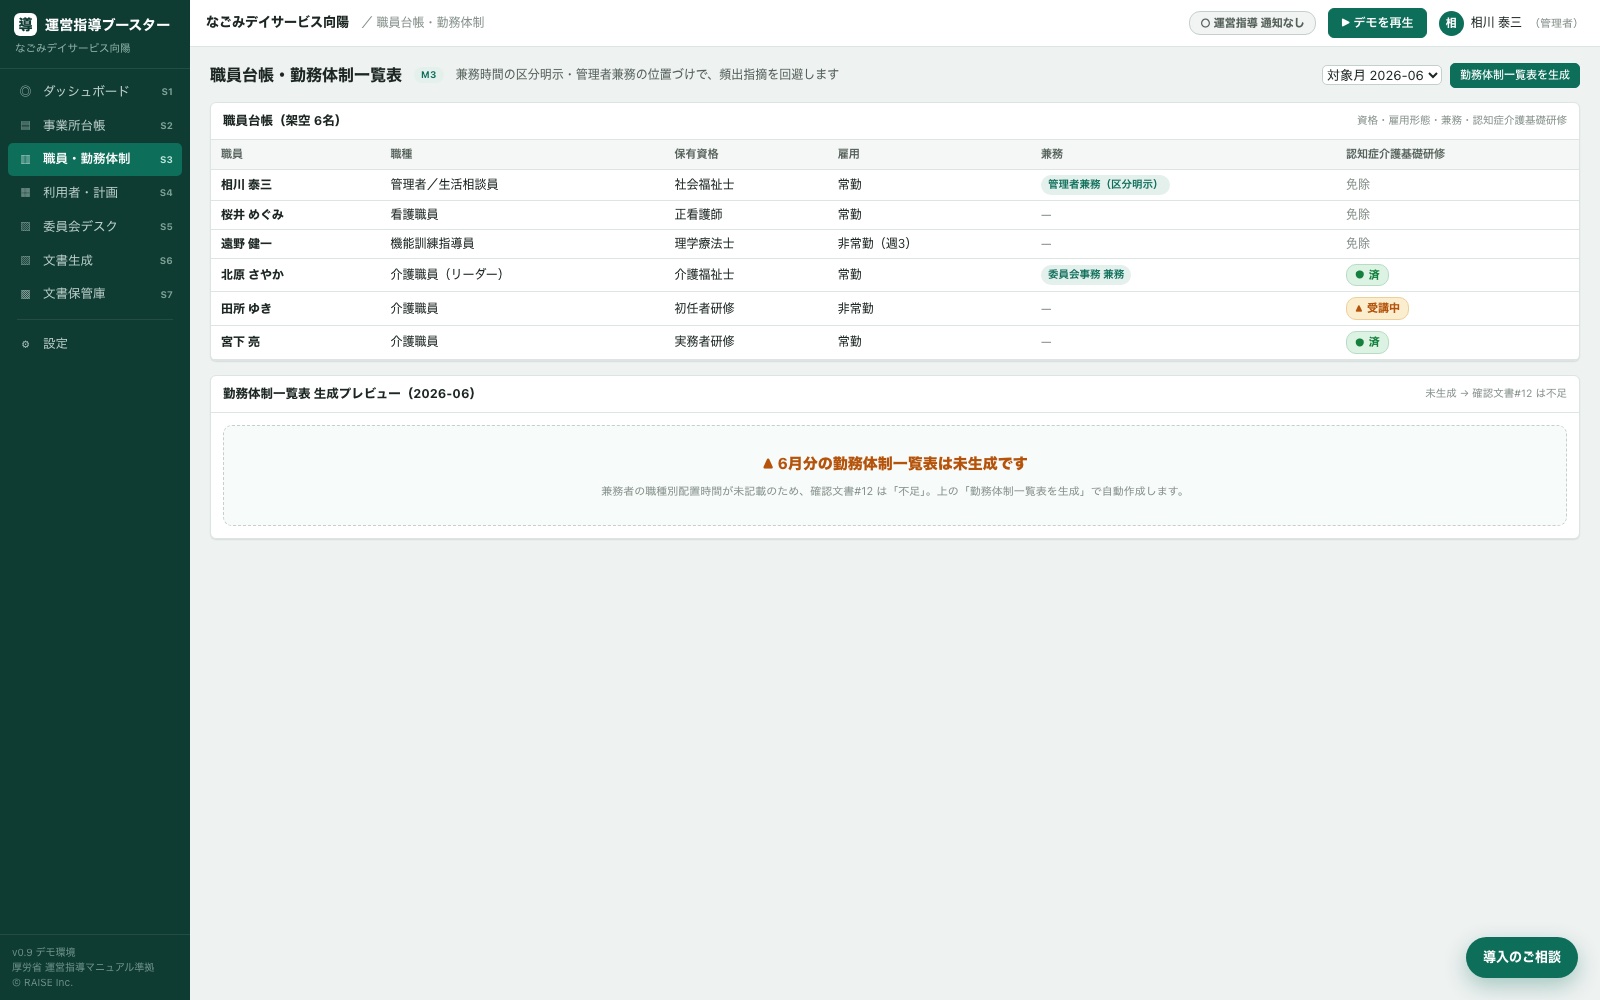Click 勤務体制一覧表を生成 button
The image size is (1600, 1000).
tap(1514, 75)
